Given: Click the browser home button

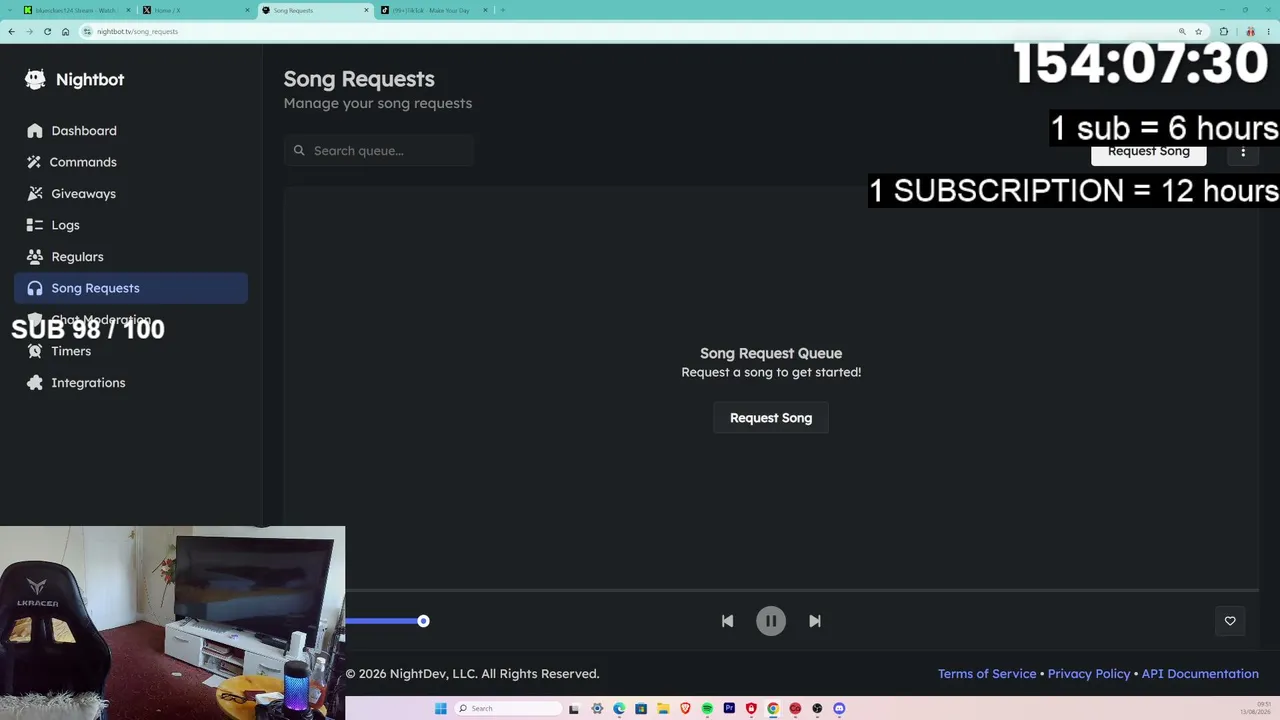Looking at the screenshot, I should coord(65,31).
